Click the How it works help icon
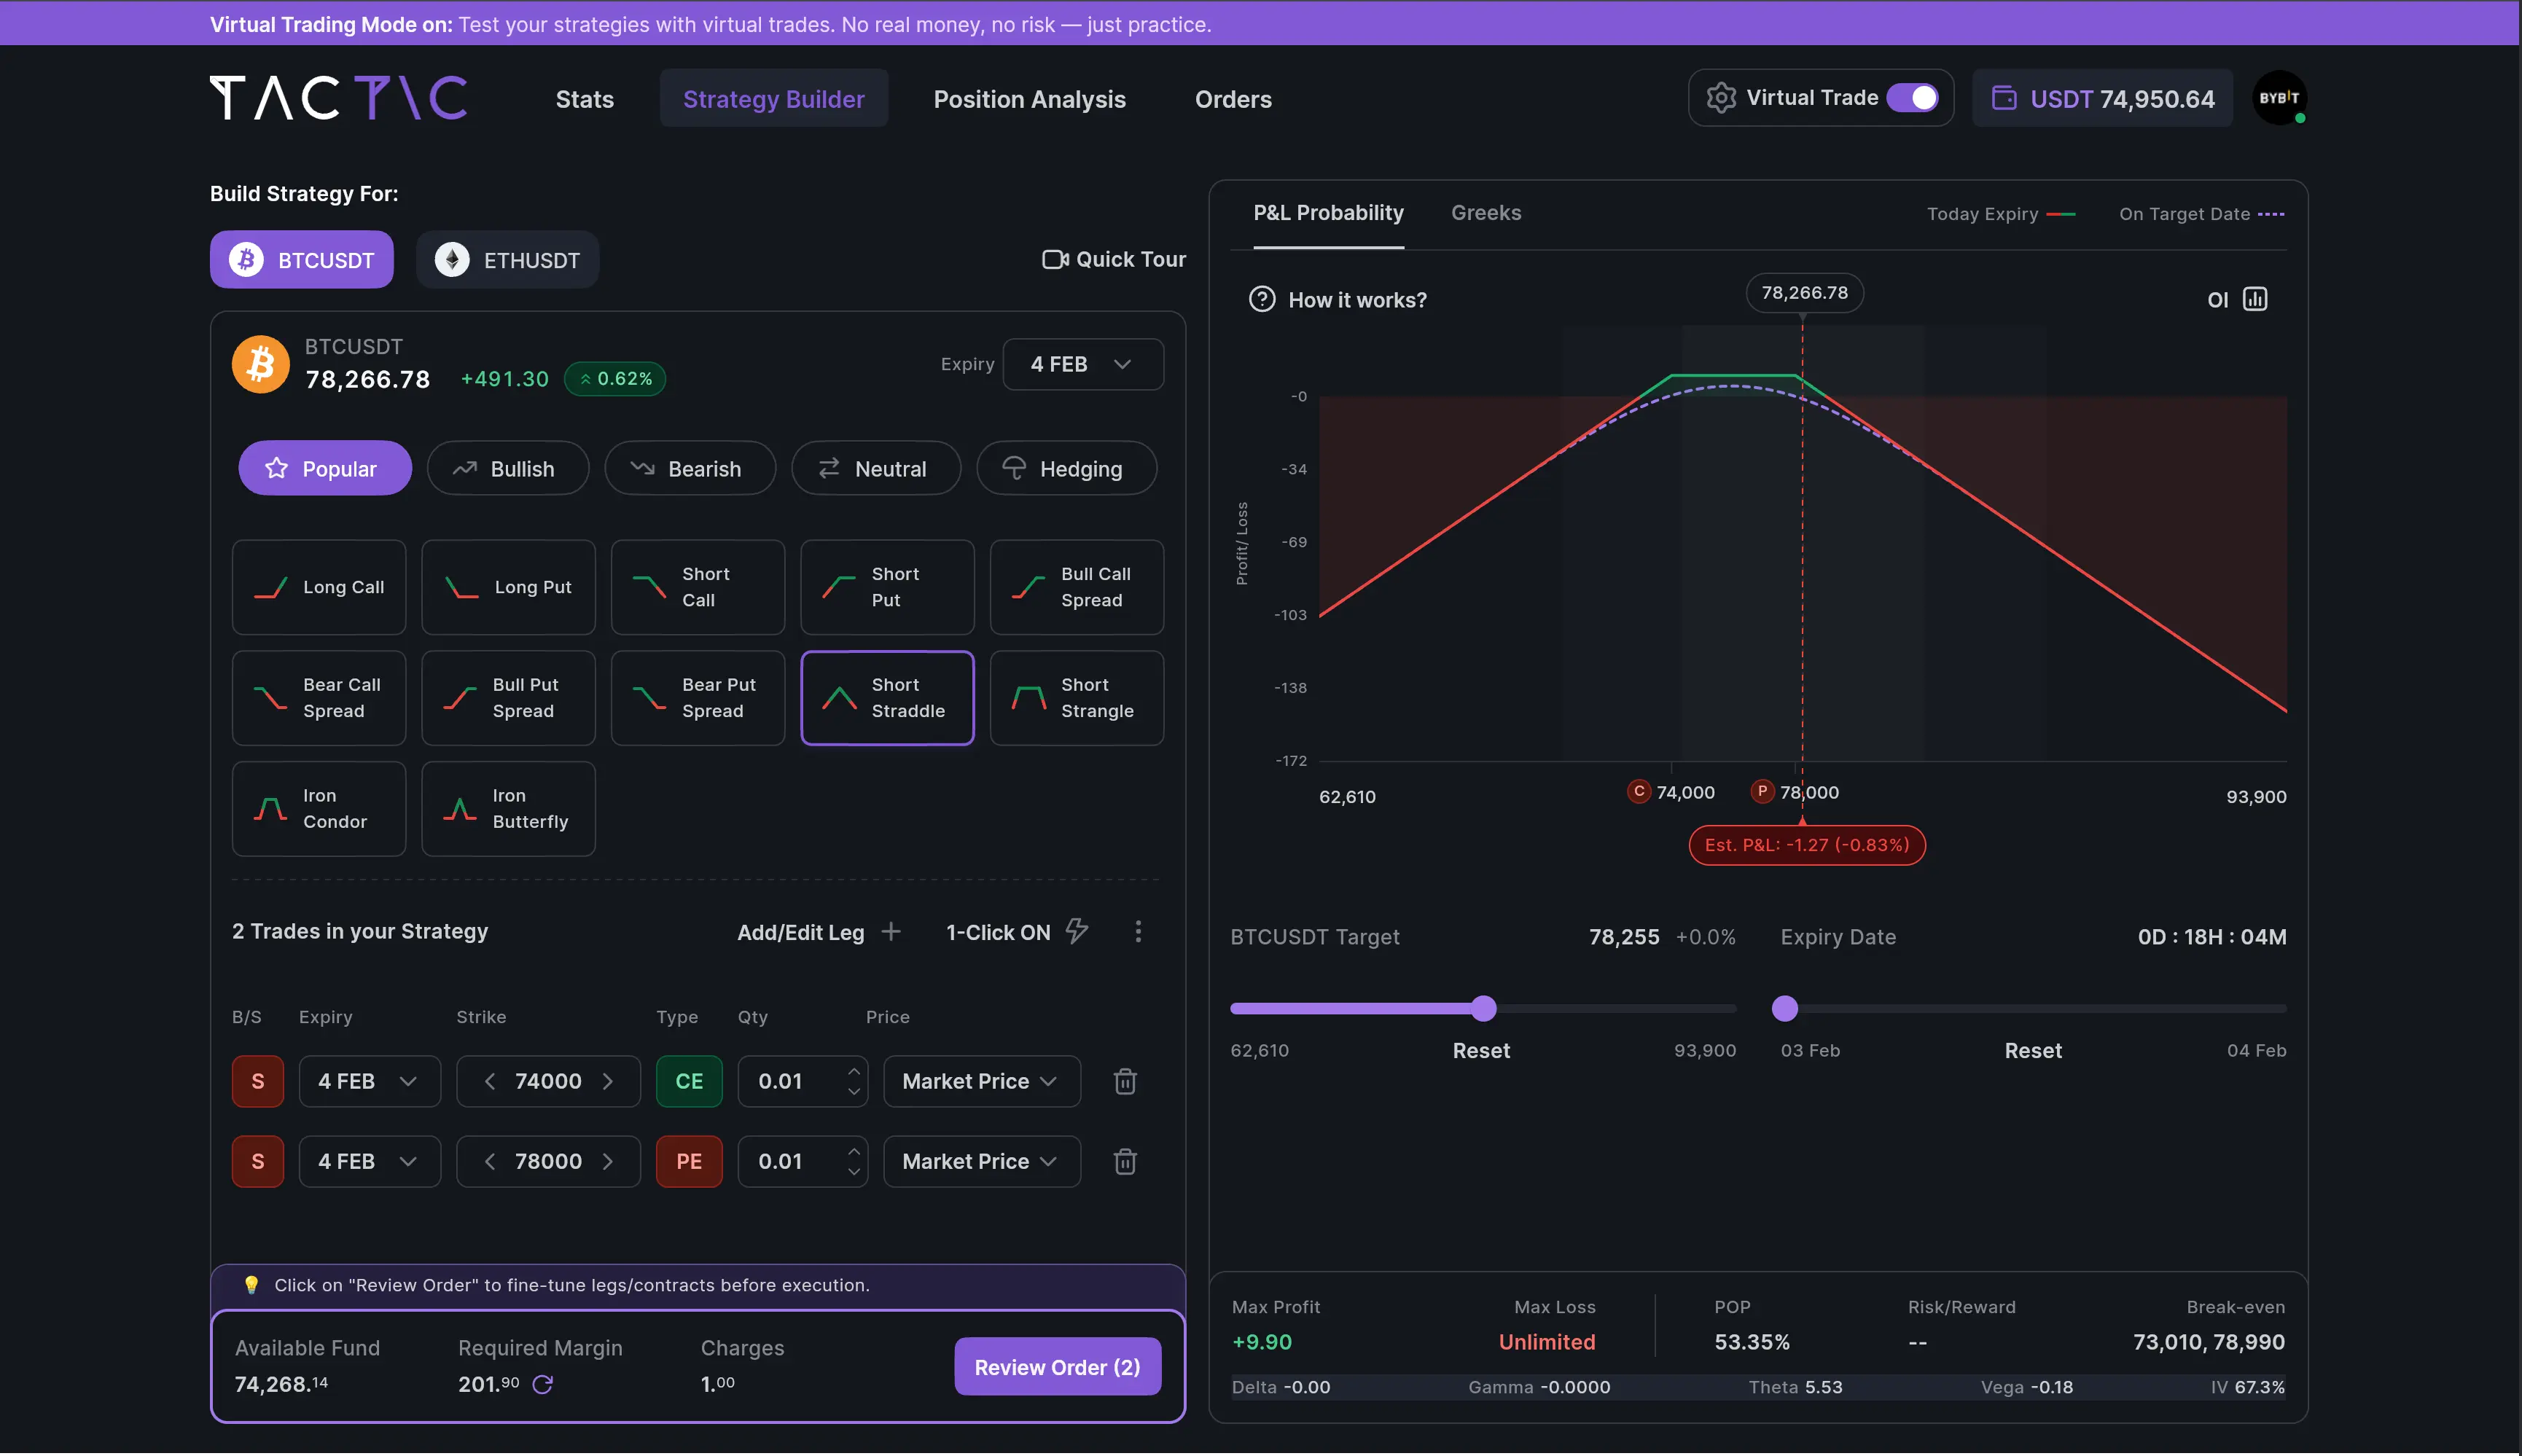Image resolution: width=2522 pixels, height=1456 pixels. [x=1262, y=299]
